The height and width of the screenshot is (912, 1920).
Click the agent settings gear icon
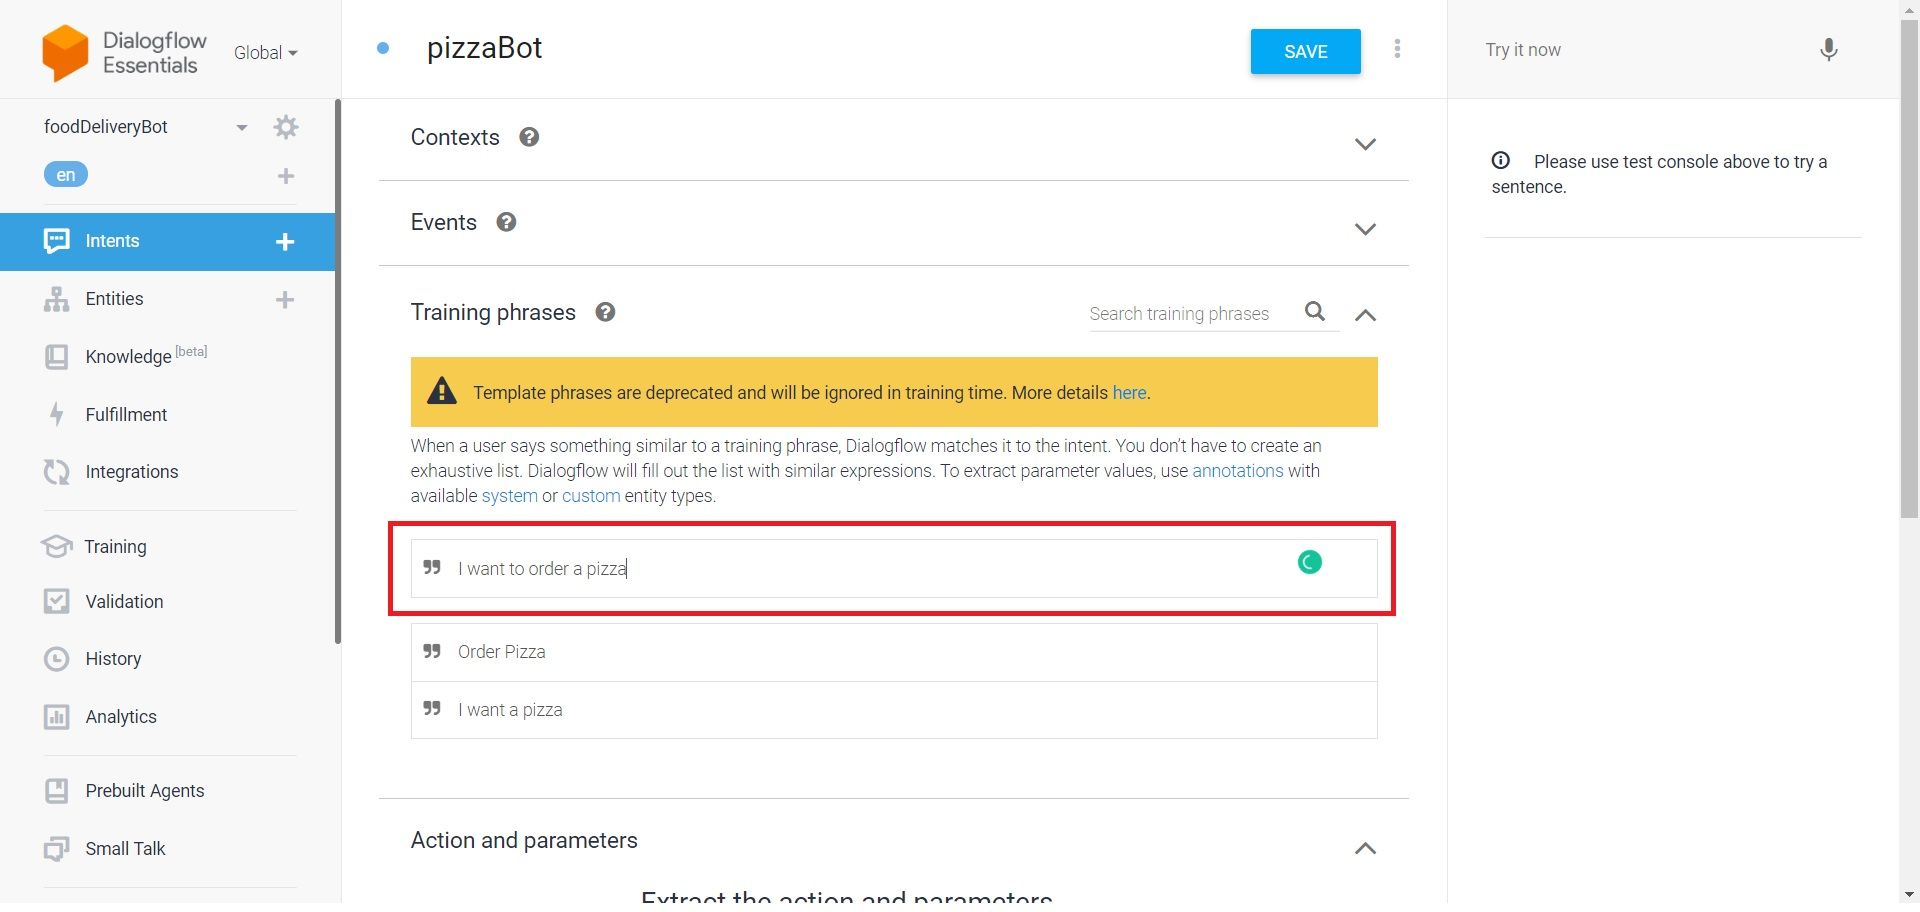(x=286, y=127)
